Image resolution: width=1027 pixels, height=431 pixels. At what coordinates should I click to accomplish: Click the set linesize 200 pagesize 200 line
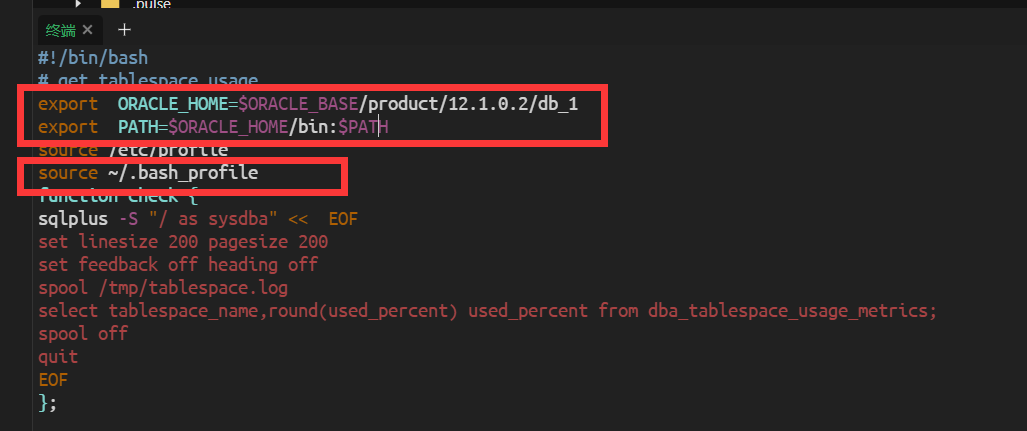coord(183,242)
